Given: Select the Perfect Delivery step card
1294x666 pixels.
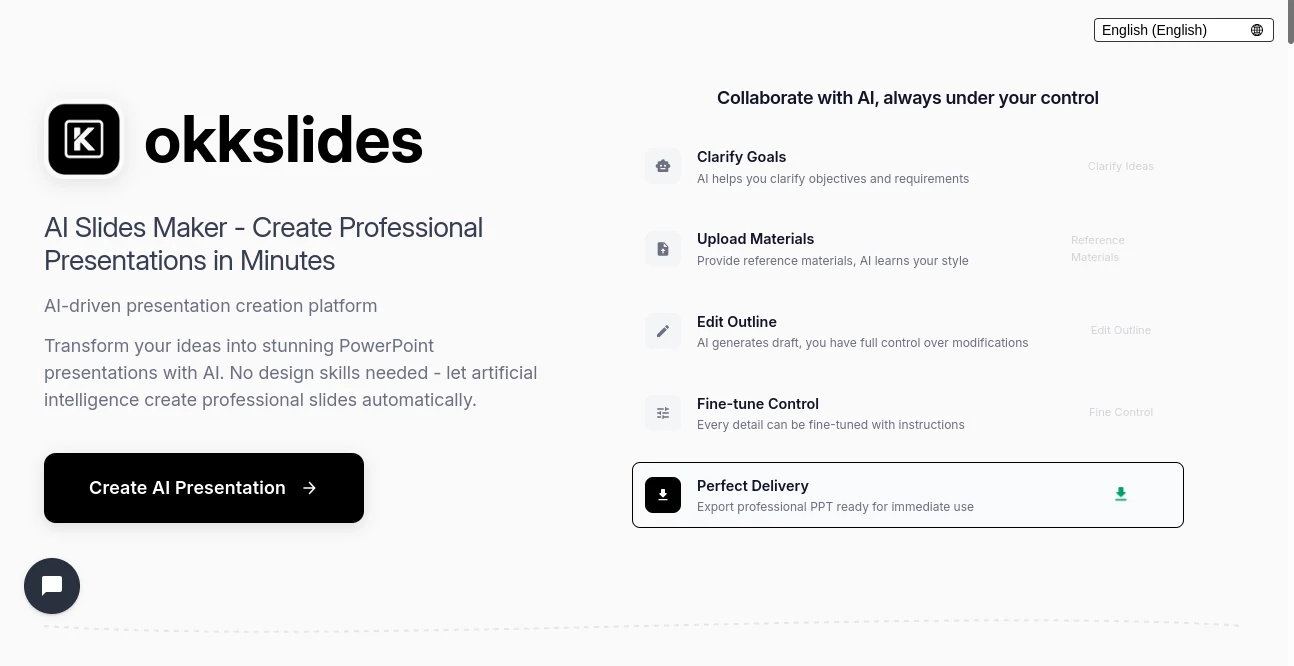Looking at the screenshot, I should tap(908, 494).
